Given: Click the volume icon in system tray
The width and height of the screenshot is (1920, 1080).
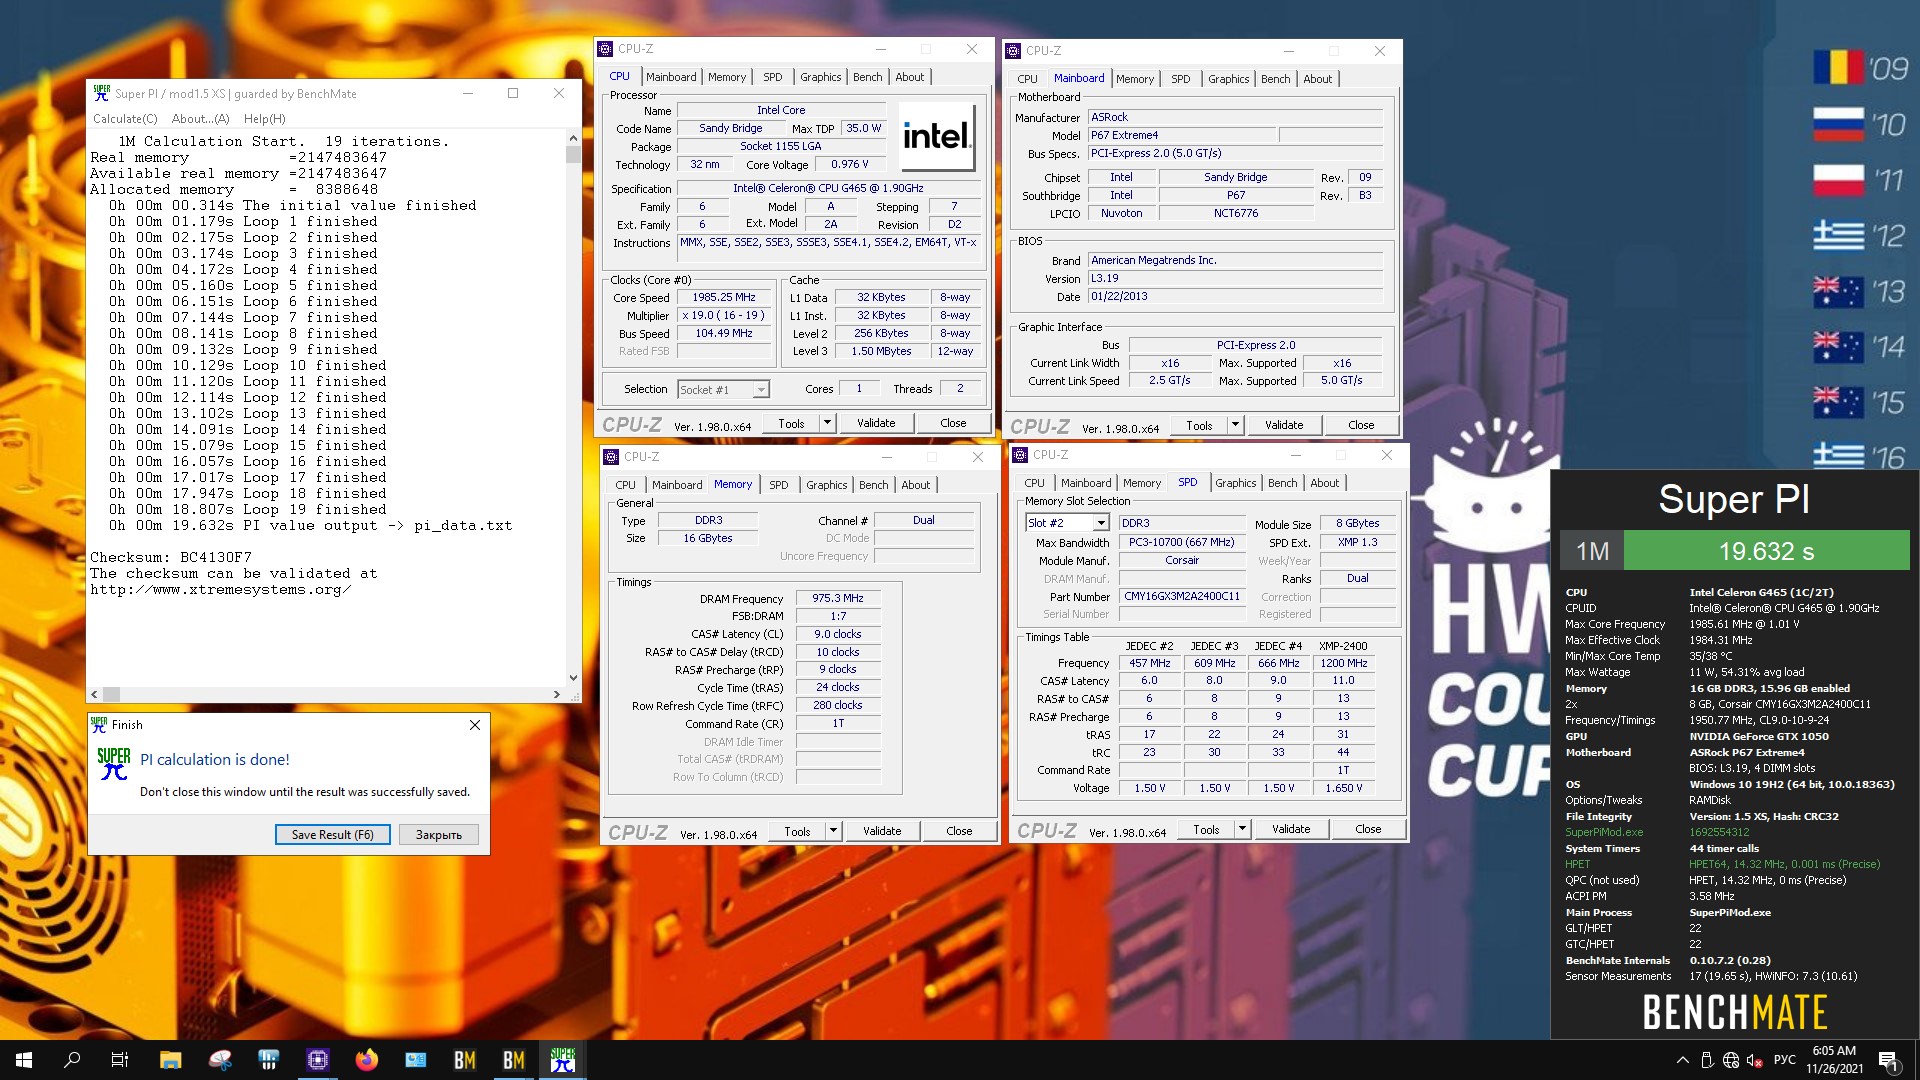Looking at the screenshot, I should coord(1754,1060).
